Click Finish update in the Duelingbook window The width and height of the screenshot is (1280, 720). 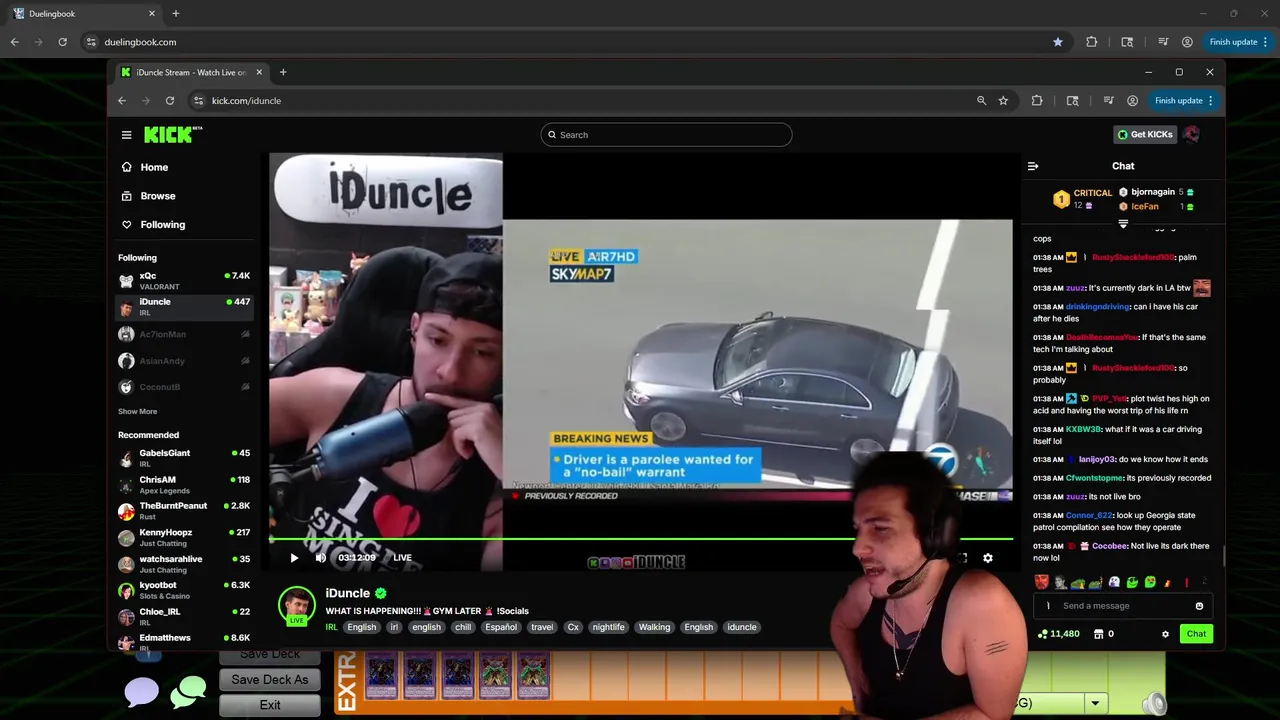(x=1239, y=42)
